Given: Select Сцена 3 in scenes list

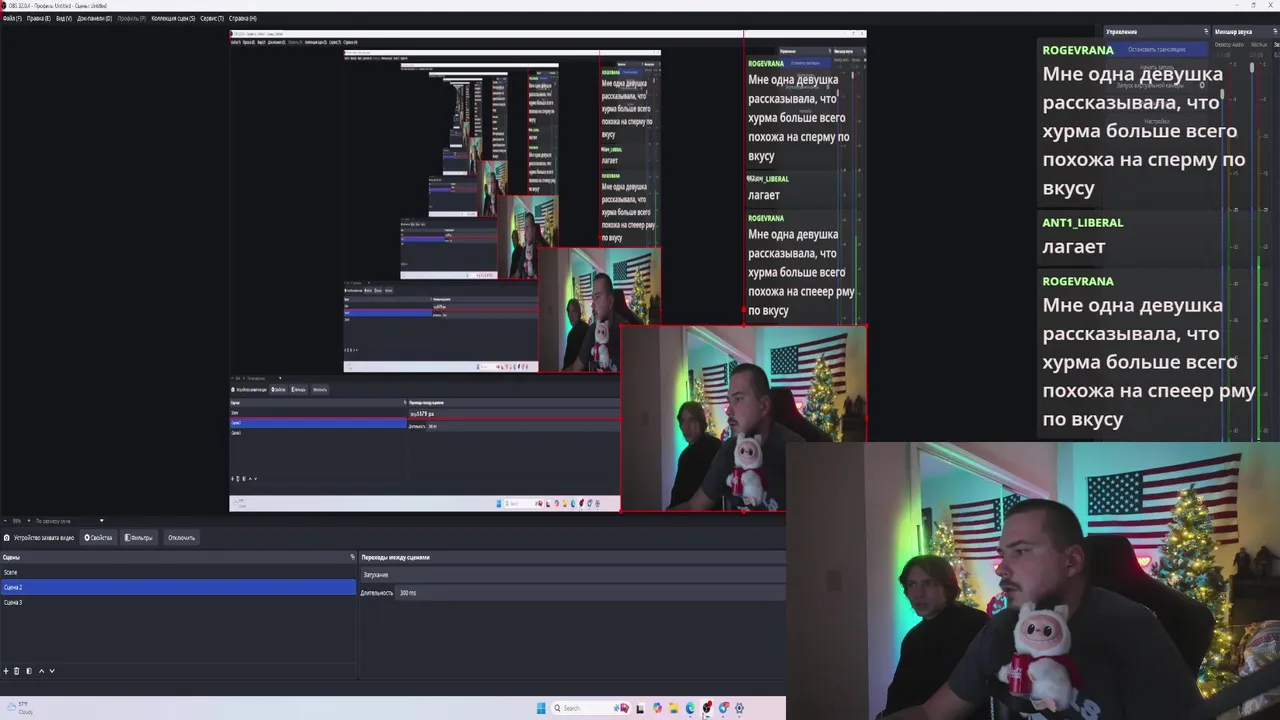Looking at the screenshot, I should [178, 602].
